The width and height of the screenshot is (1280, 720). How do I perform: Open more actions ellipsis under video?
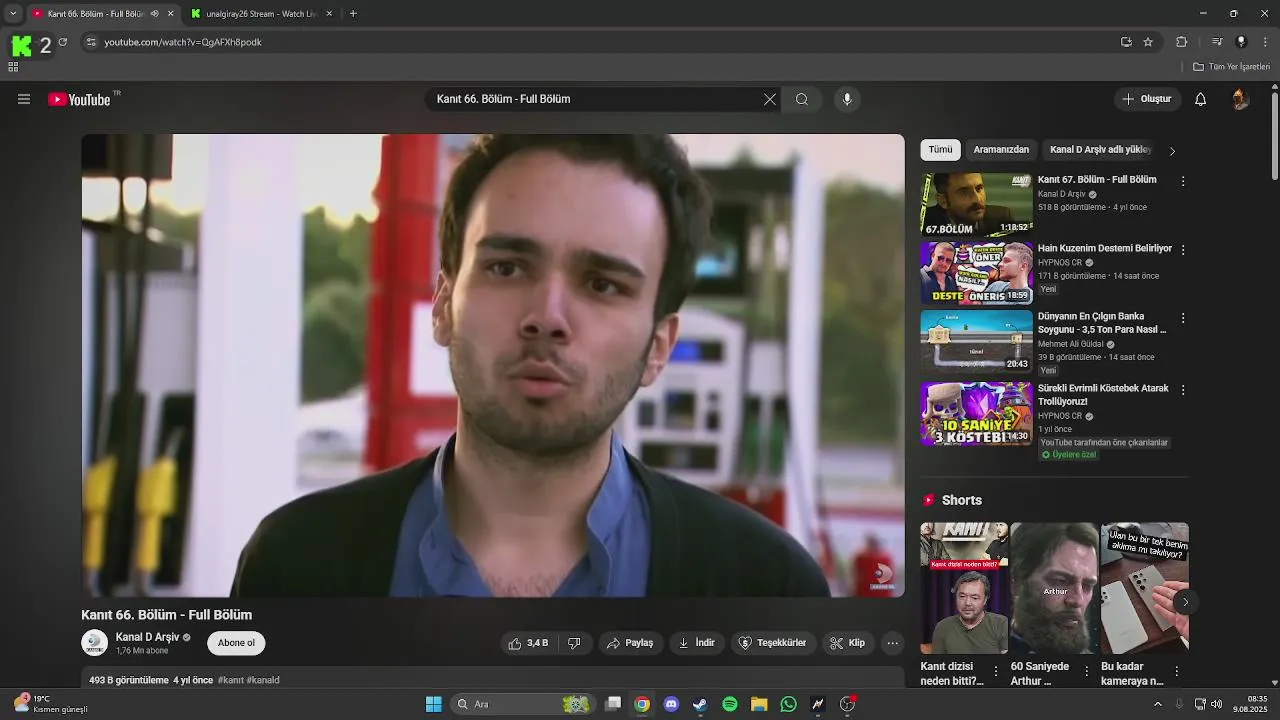tap(893, 643)
